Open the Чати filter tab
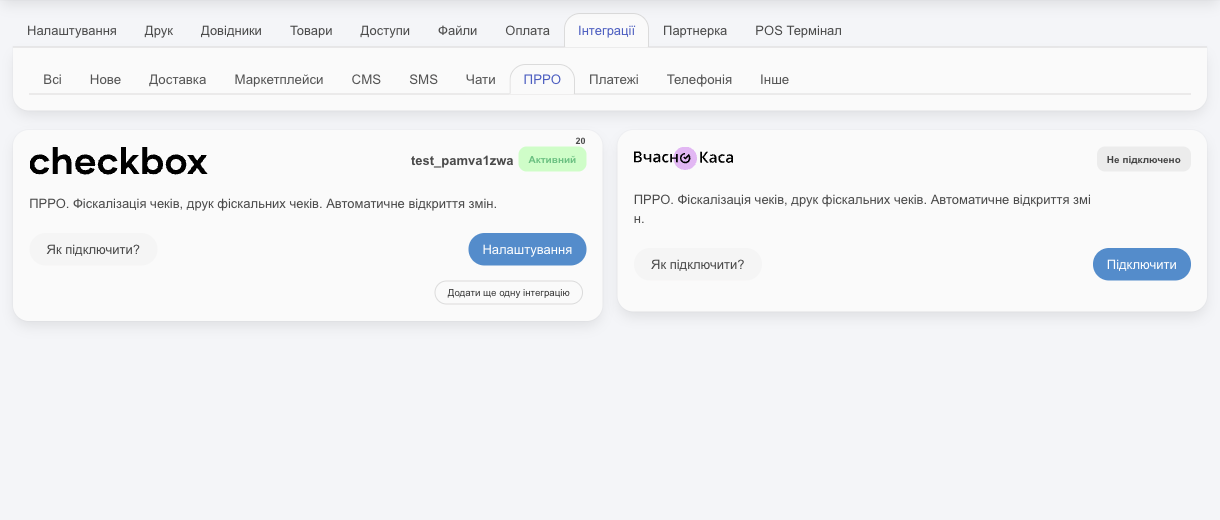Screen dimensions: 1220x520 click(x=481, y=80)
